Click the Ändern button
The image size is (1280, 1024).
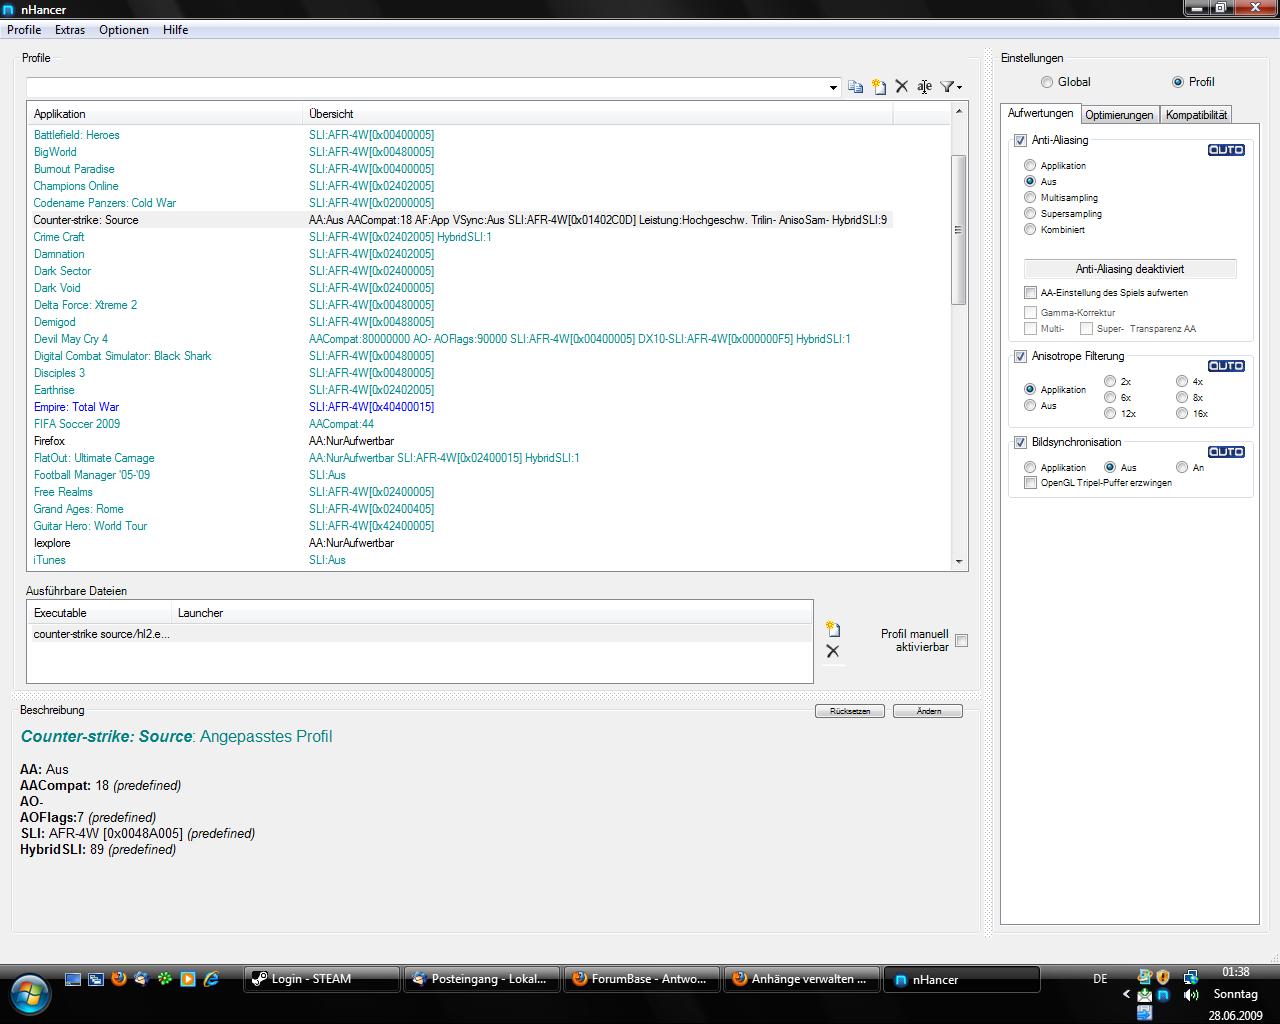[x=928, y=711]
